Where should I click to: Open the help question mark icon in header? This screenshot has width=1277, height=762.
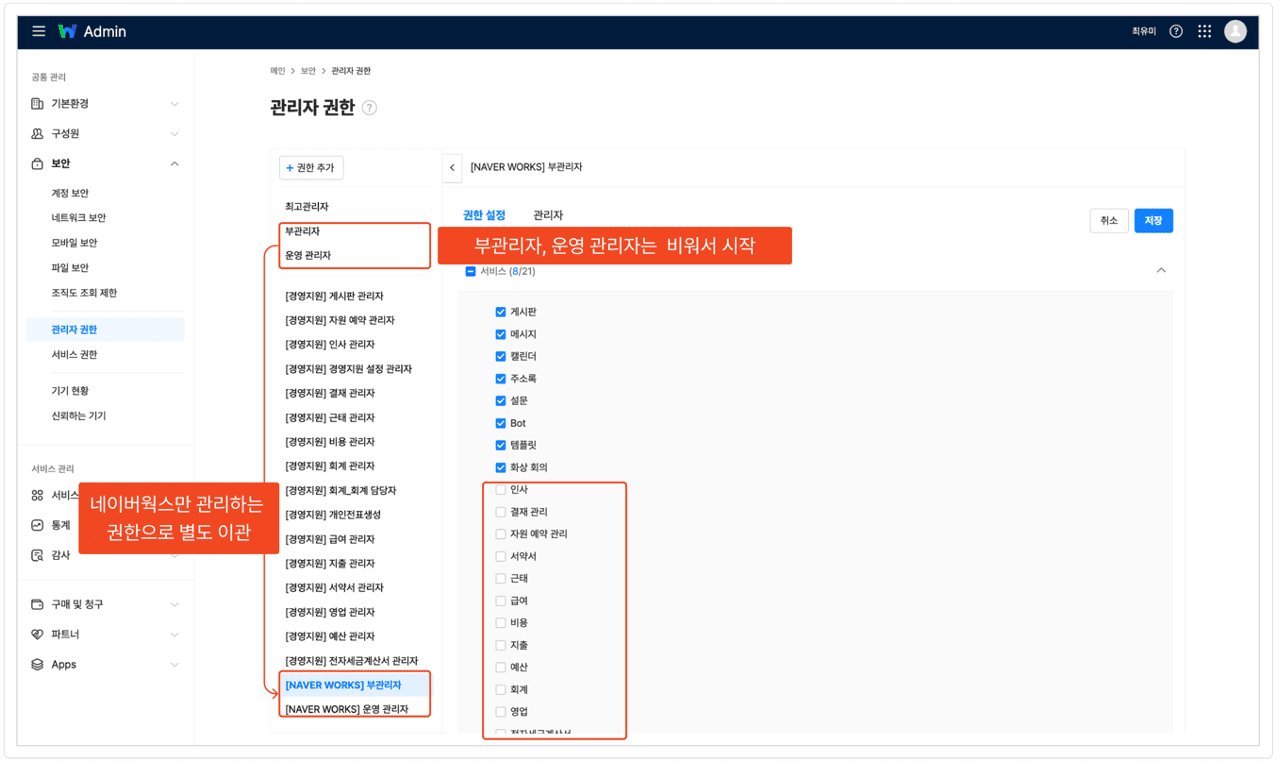tap(1176, 31)
